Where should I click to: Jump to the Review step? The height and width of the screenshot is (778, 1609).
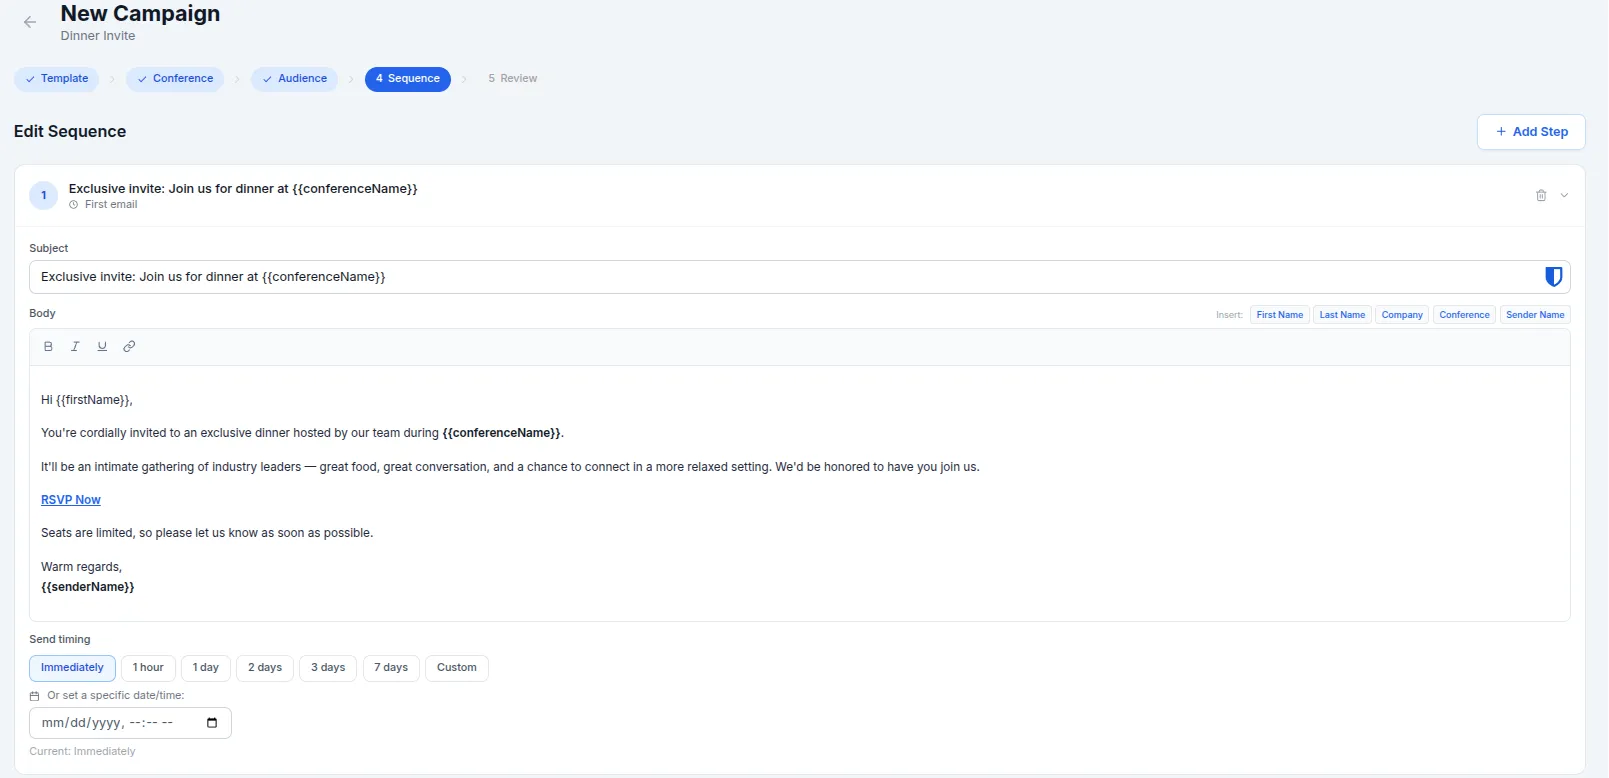click(x=513, y=79)
